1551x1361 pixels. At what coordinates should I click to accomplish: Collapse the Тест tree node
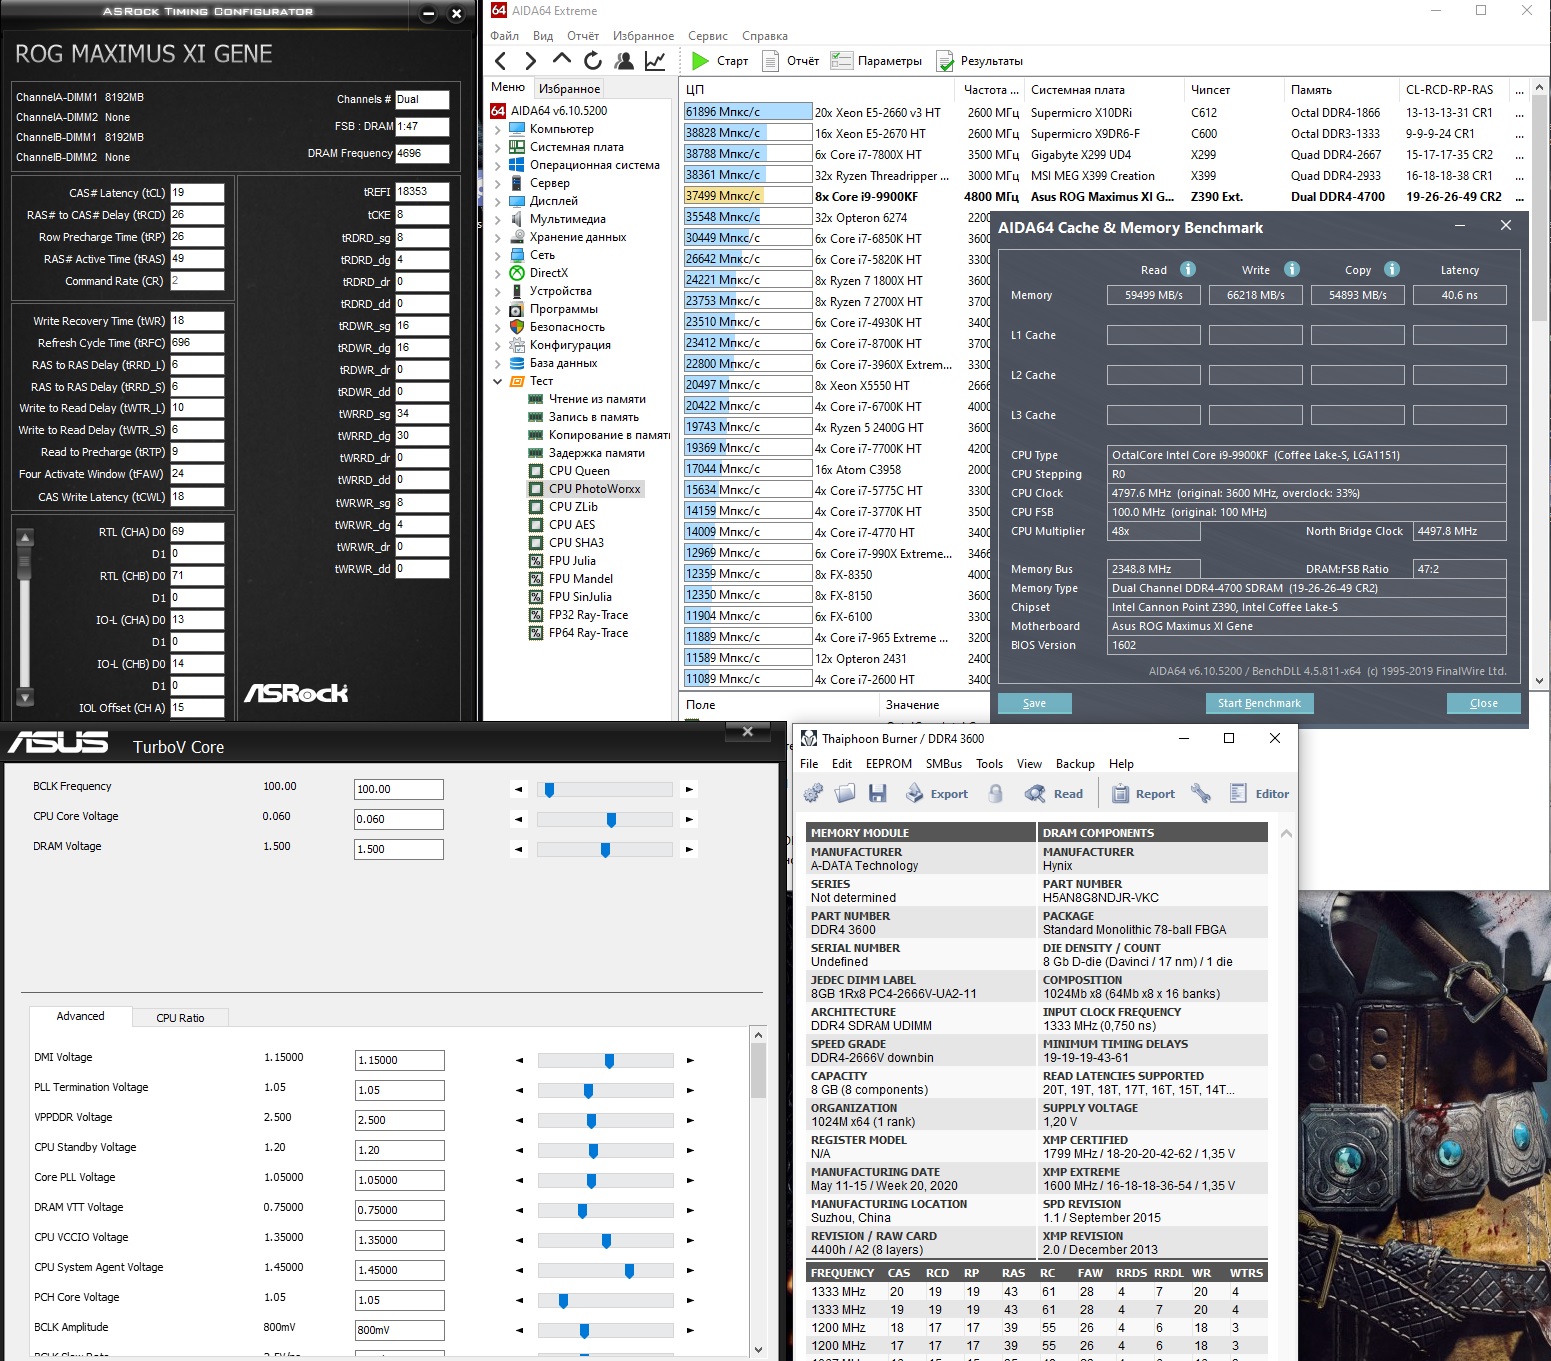click(497, 381)
